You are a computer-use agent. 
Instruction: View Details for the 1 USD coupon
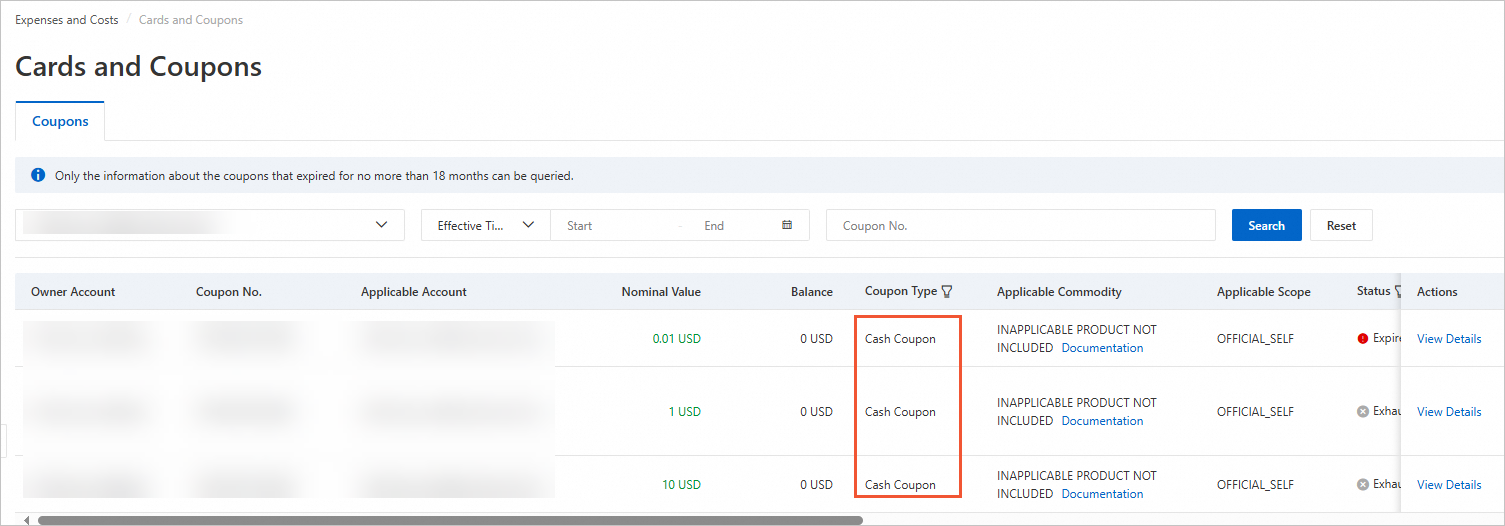point(1449,412)
